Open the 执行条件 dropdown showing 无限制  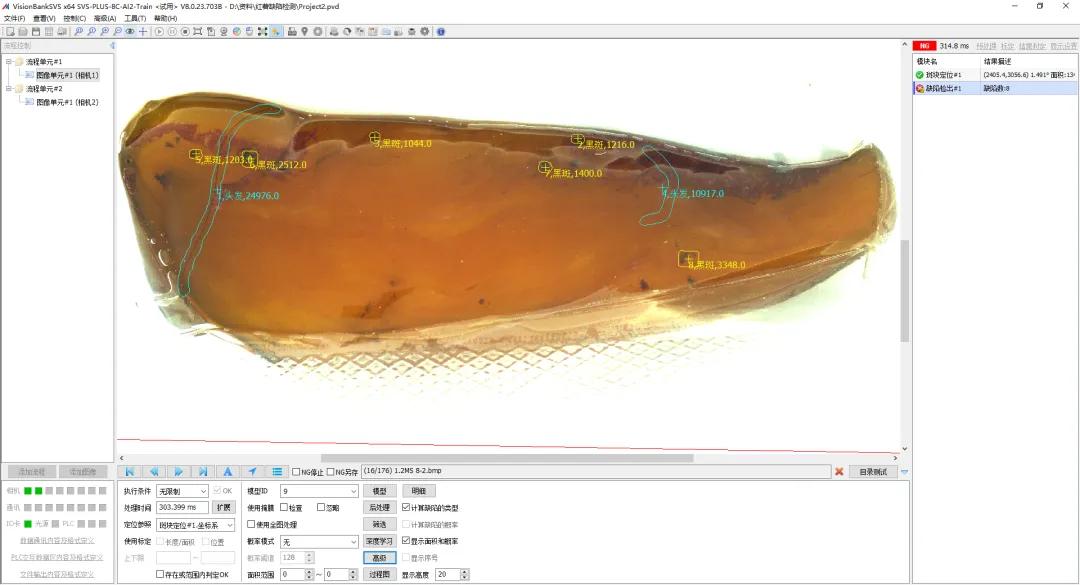tap(182, 491)
